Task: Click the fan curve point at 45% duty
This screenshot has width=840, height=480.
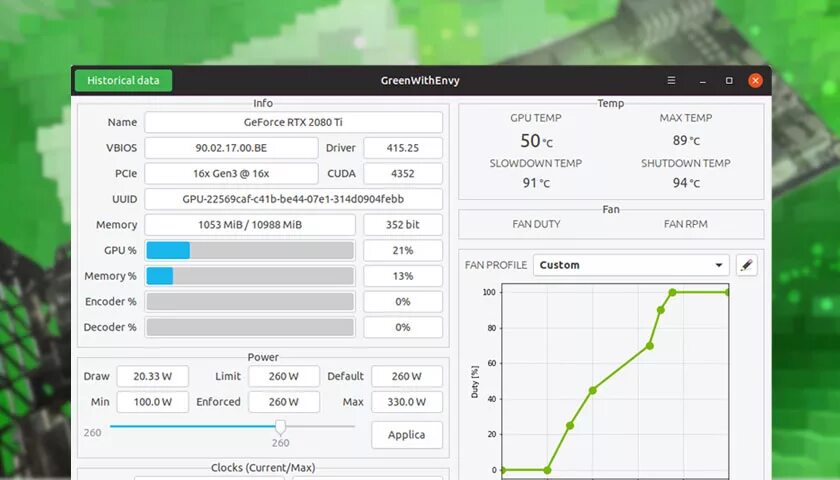Action: click(592, 391)
